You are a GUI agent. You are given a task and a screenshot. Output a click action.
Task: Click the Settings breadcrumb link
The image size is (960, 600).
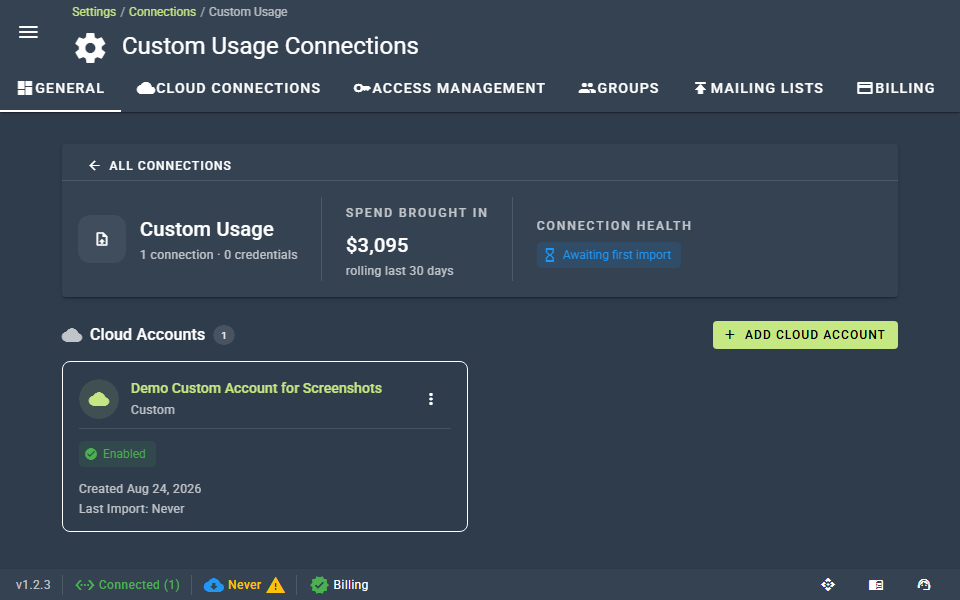tap(94, 12)
